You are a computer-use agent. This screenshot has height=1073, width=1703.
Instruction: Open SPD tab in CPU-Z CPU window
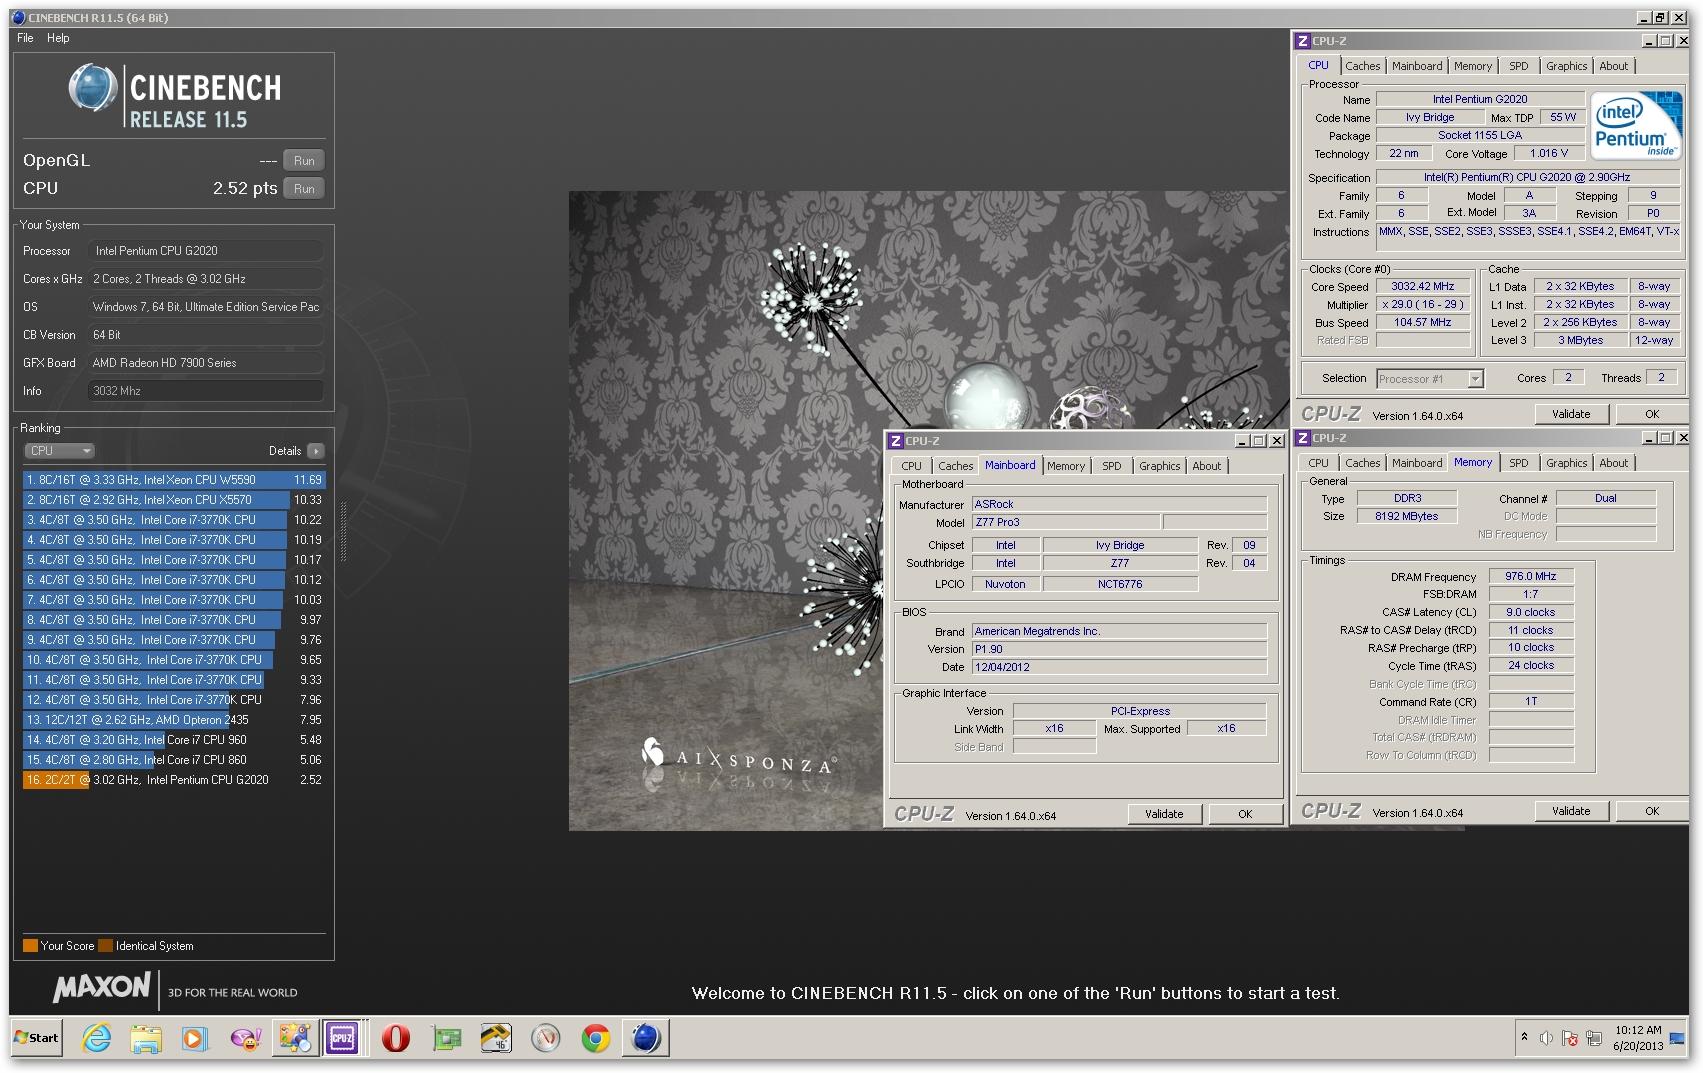click(x=1518, y=66)
